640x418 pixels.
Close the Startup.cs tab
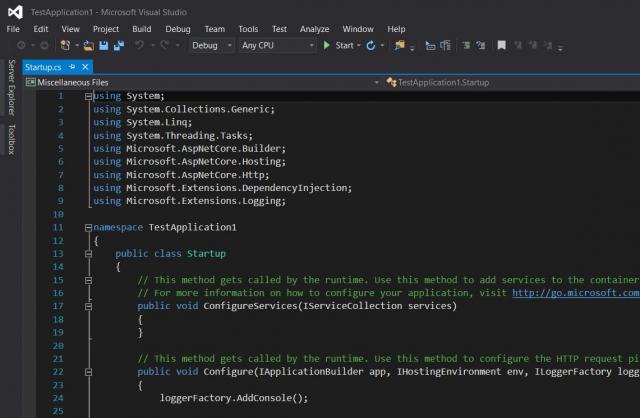pos(85,65)
